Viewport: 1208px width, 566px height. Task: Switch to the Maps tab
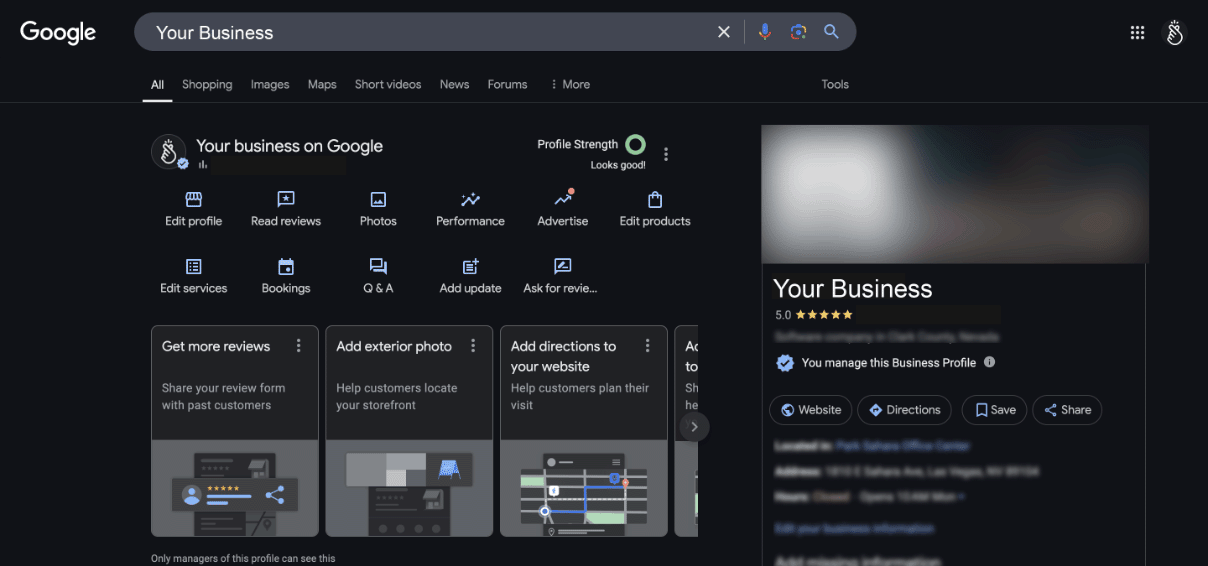pos(322,84)
